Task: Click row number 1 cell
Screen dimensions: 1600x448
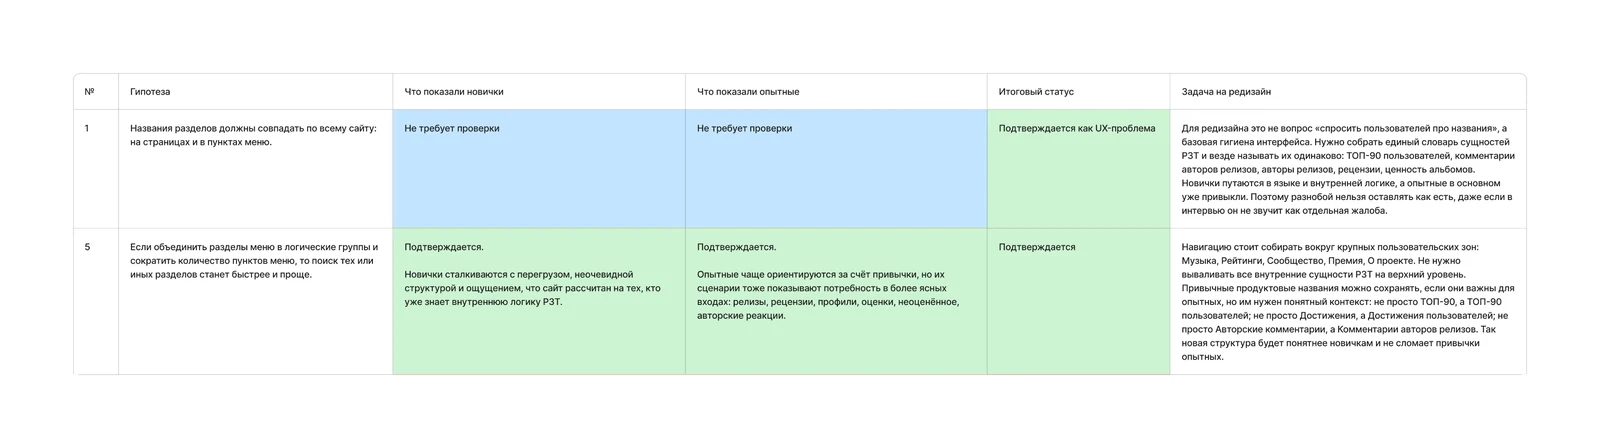Action: 96,169
